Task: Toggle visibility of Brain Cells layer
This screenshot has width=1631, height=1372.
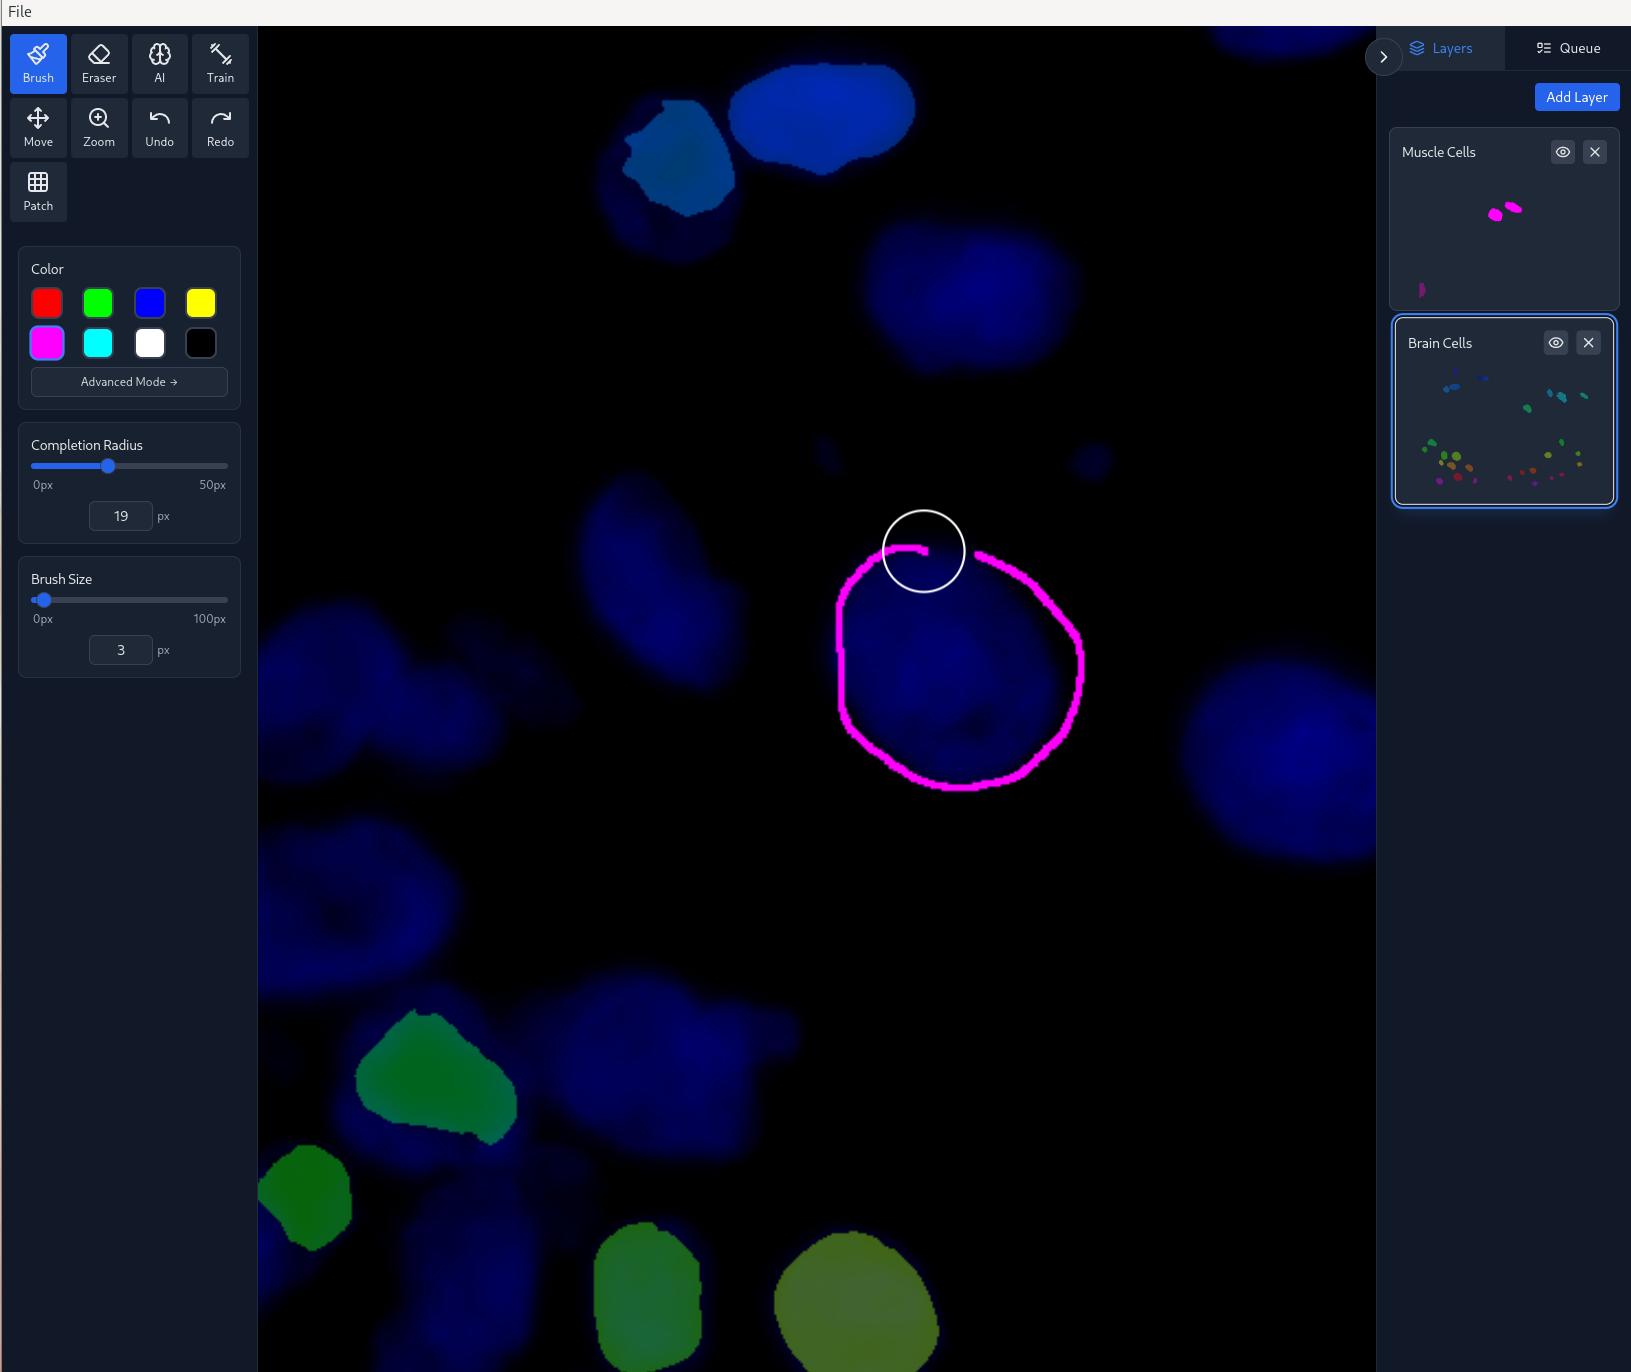Action: coord(1555,343)
